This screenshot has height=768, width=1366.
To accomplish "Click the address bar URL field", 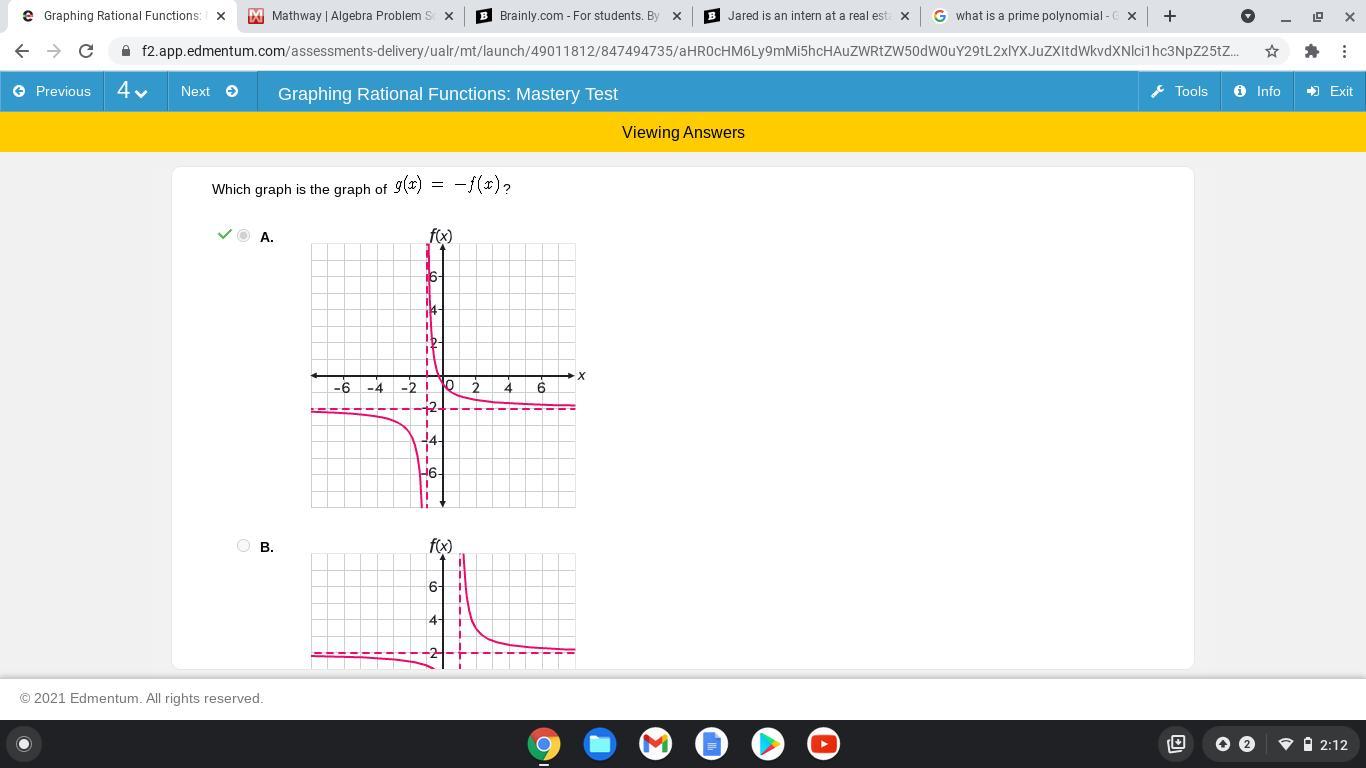I will coord(690,51).
